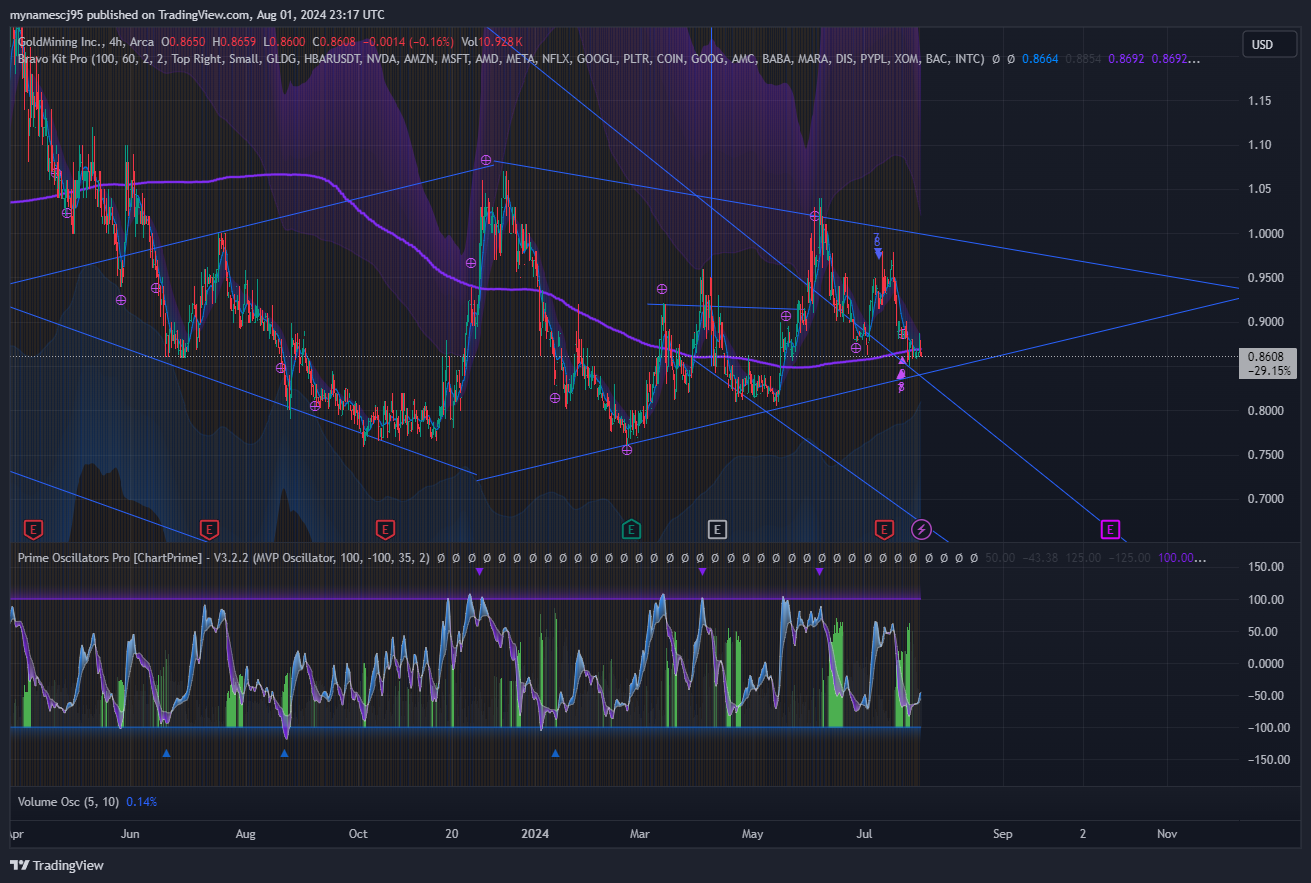Click leftmost purple triangle atop oscillator pane
The image size is (1311, 883).
(479, 571)
